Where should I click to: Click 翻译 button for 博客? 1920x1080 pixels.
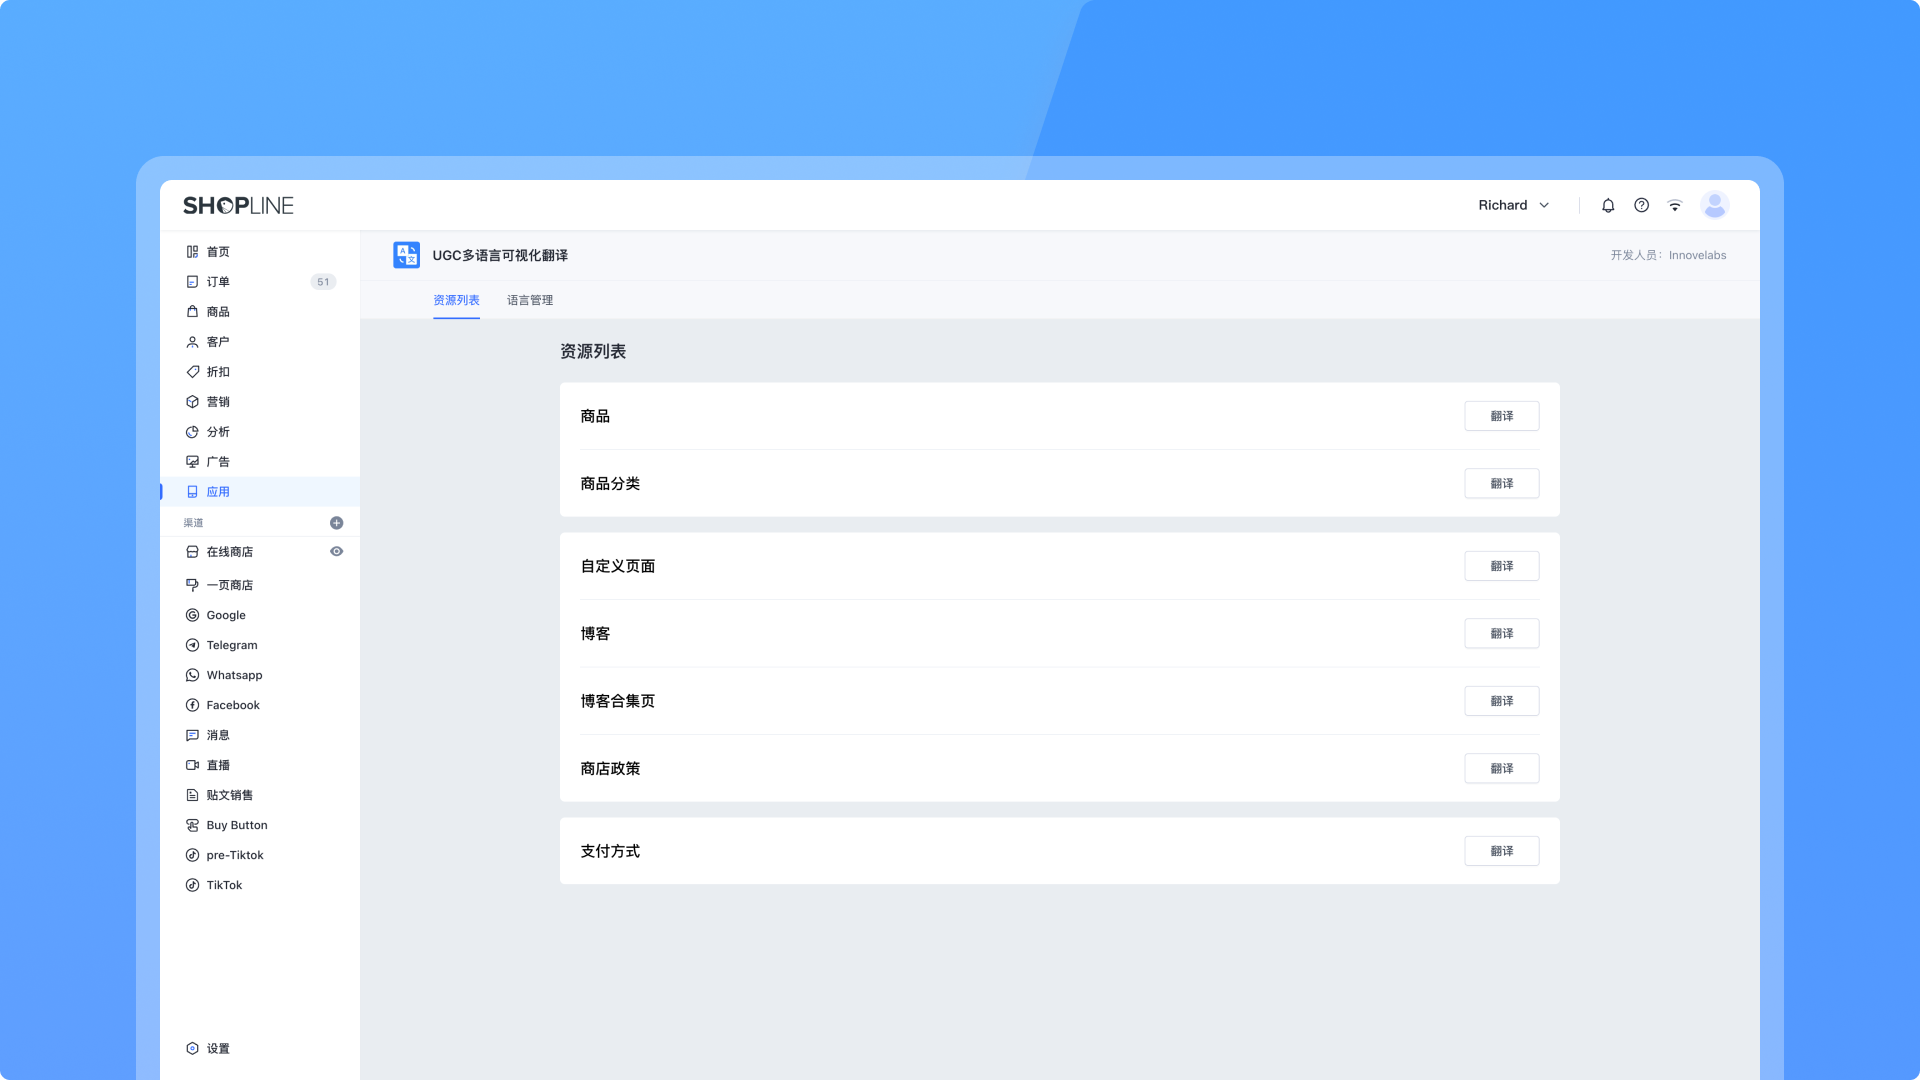(x=1501, y=634)
